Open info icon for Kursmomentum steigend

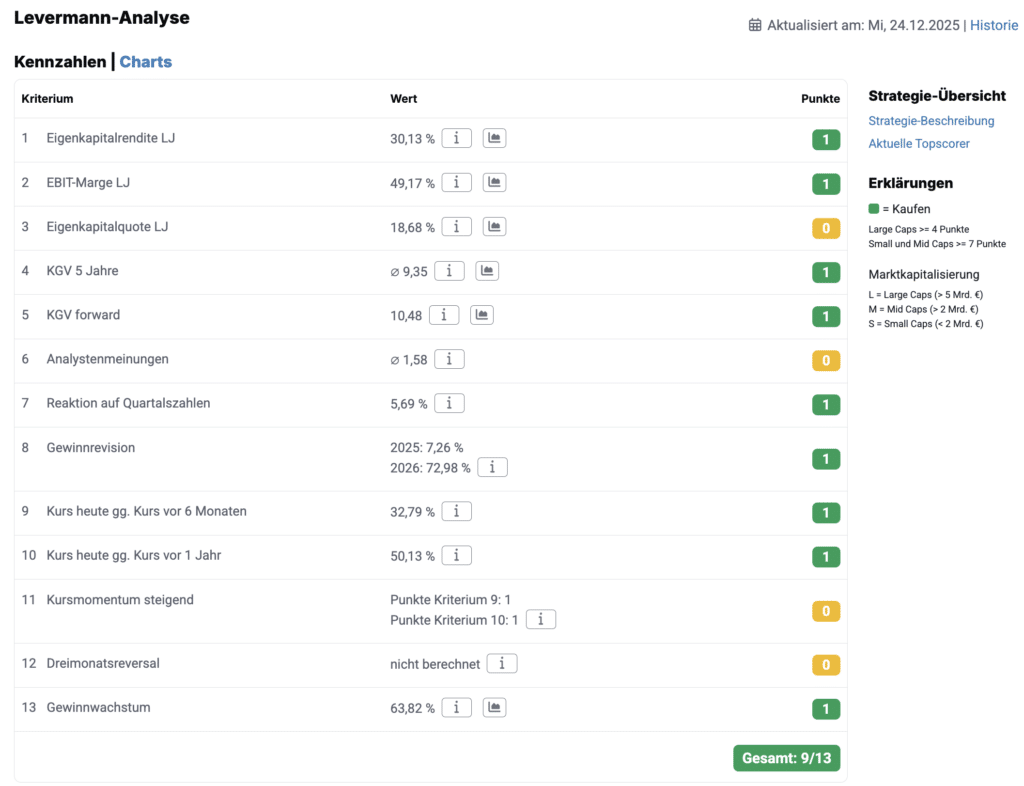pyautogui.click(x=541, y=619)
